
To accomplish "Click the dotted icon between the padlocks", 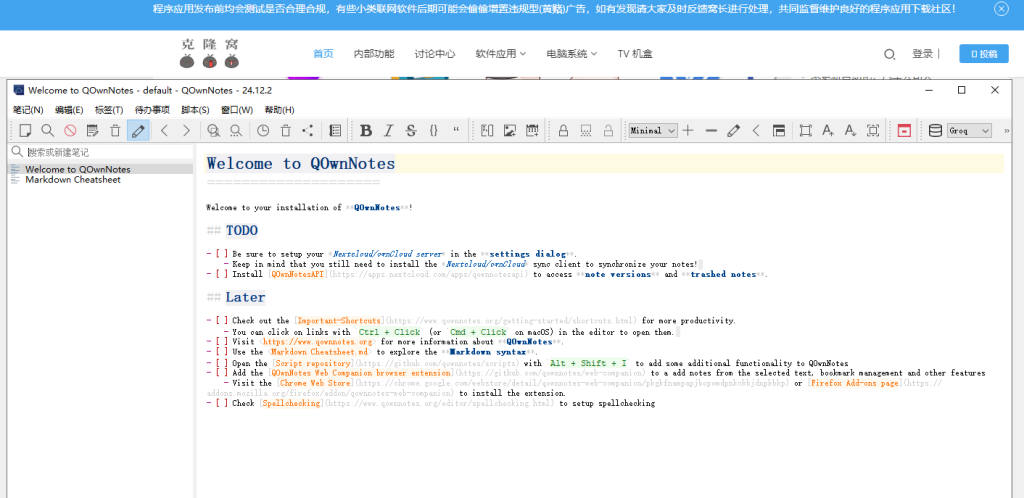I will 586,131.
